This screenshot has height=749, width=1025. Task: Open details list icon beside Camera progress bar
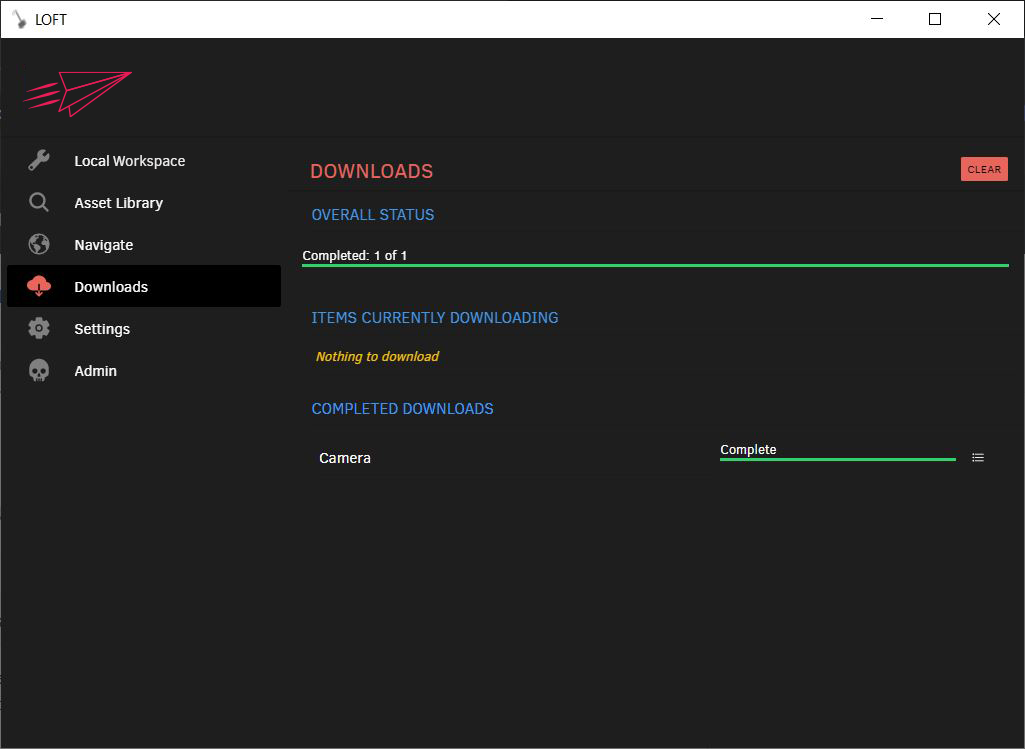[977, 457]
